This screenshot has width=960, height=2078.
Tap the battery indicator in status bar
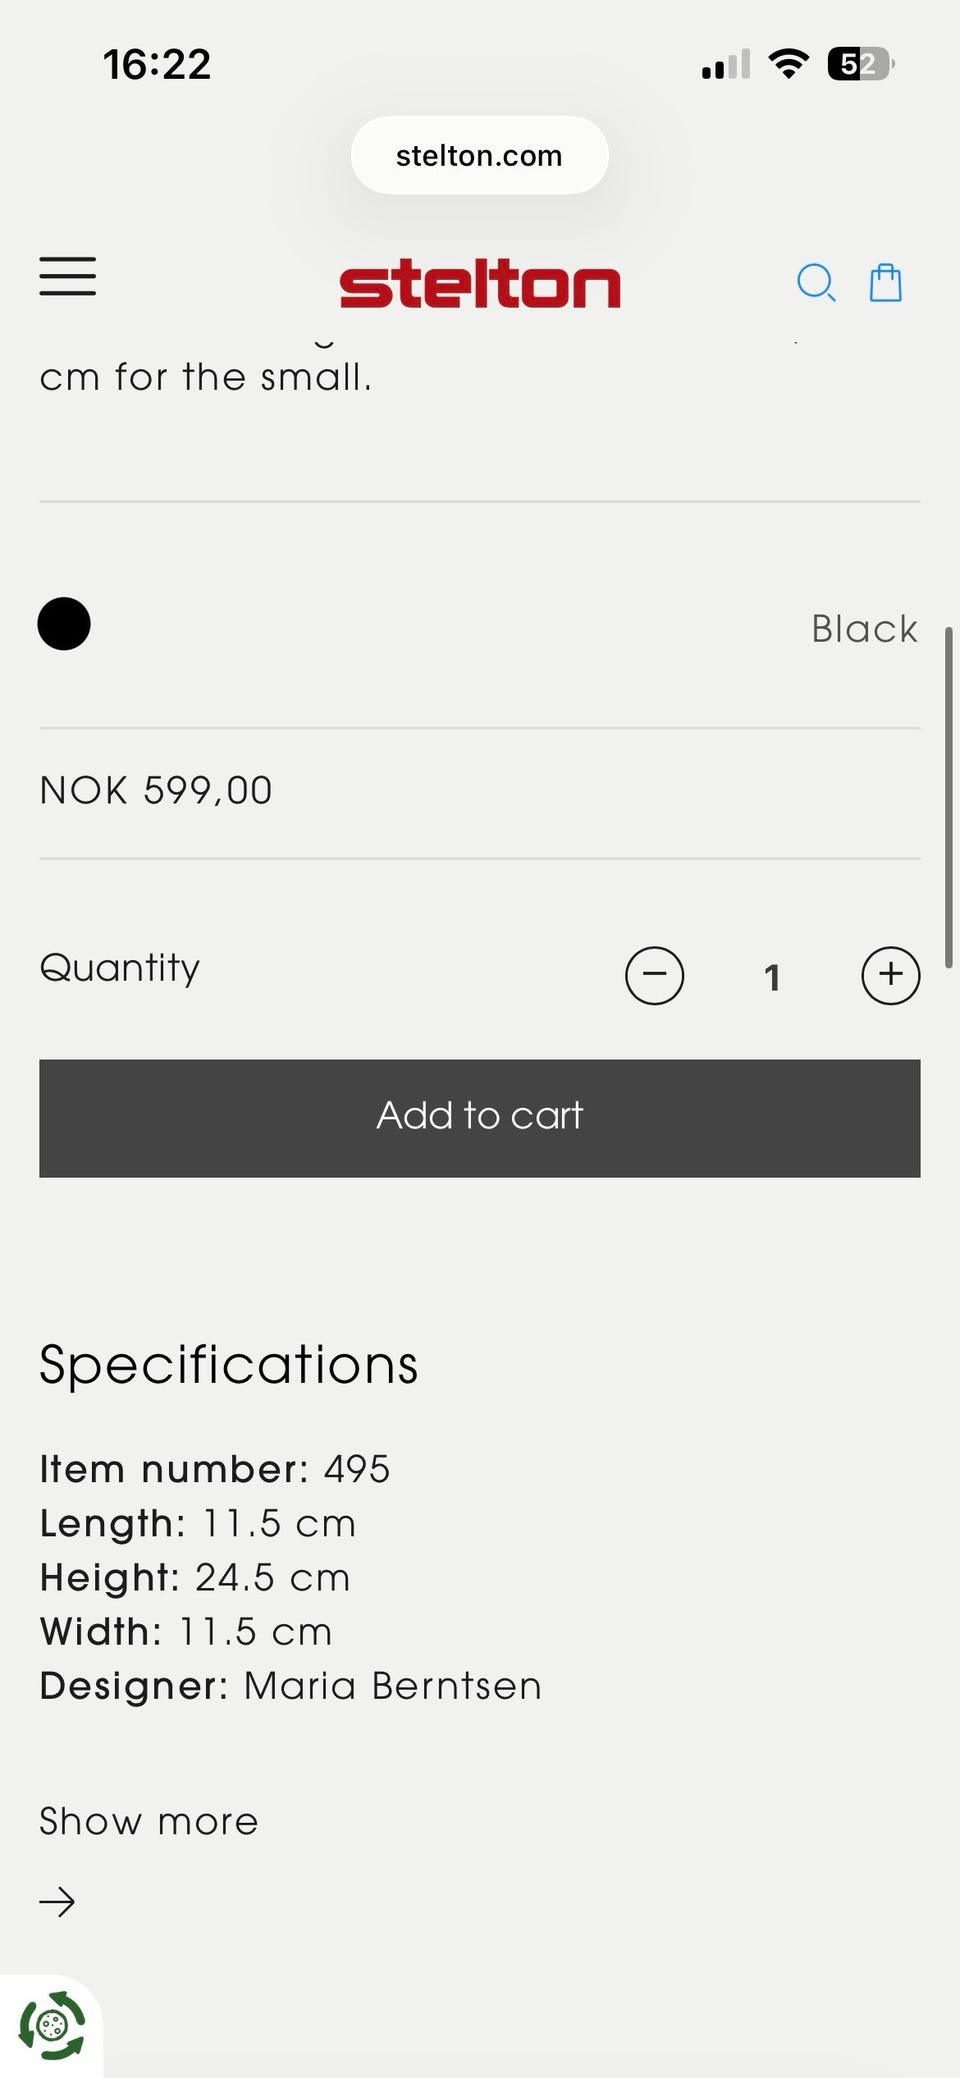tap(860, 64)
